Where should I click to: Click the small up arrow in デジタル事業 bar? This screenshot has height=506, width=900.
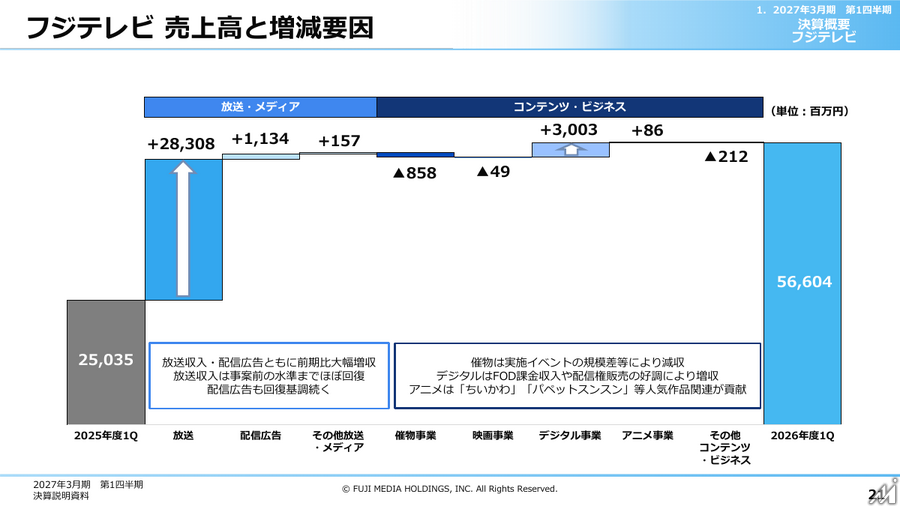[571, 150]
